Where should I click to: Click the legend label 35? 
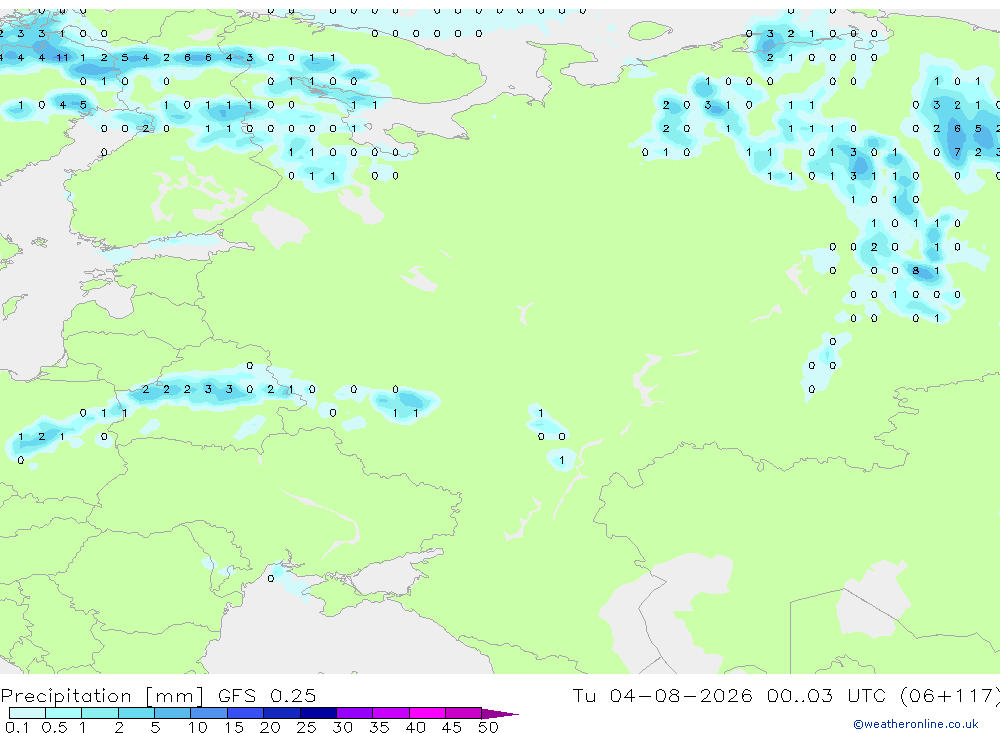pyautogui.click(x=379, y=727)
